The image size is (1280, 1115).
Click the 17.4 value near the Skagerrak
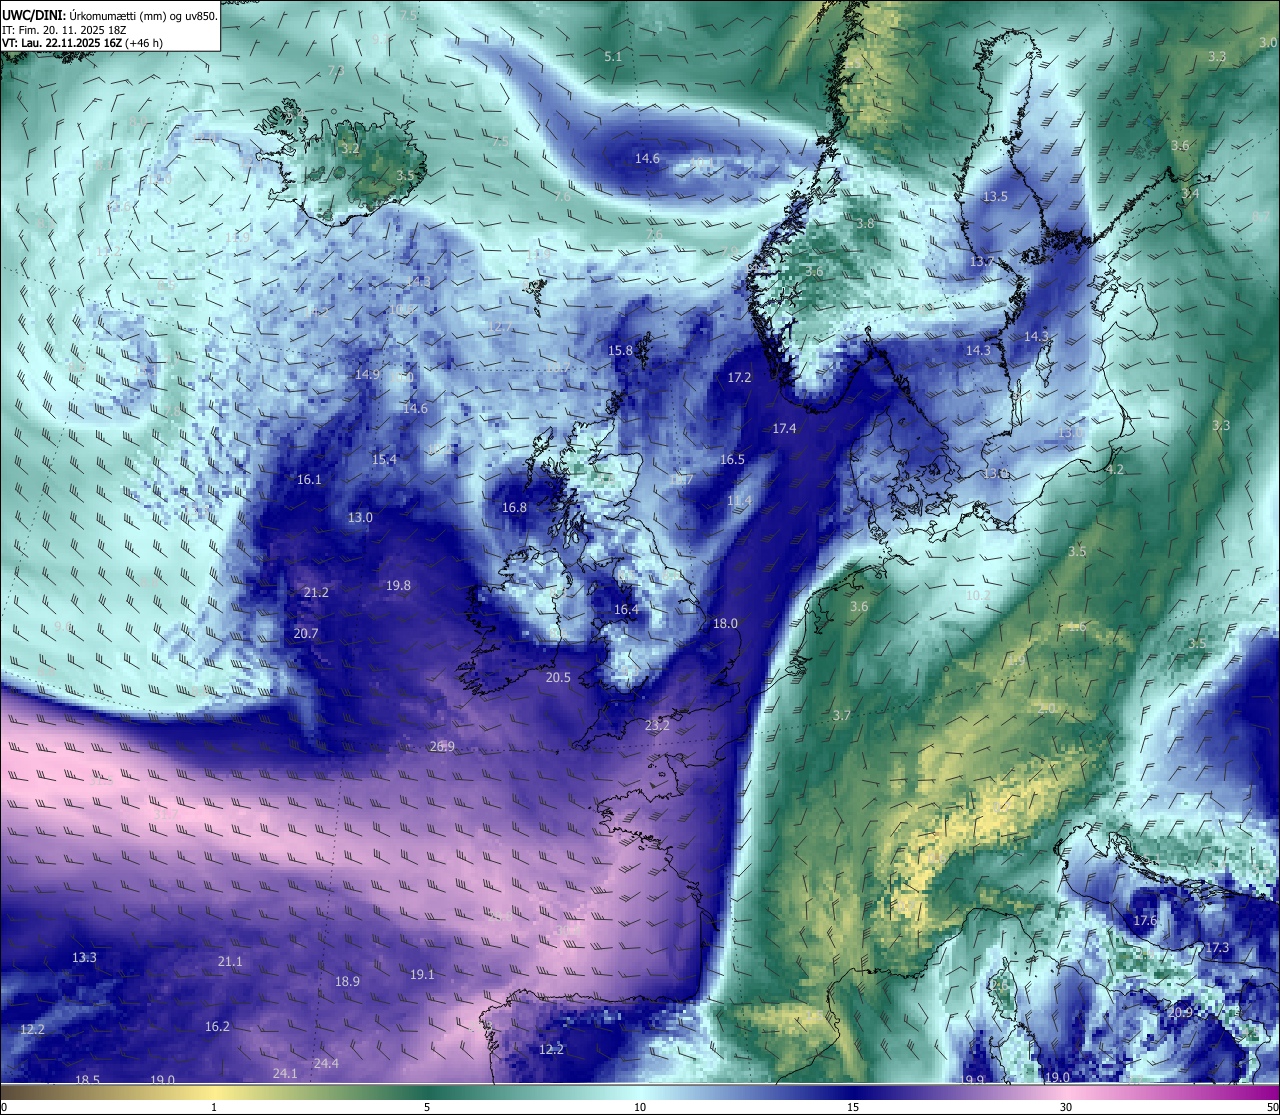[x=784, y=429]
